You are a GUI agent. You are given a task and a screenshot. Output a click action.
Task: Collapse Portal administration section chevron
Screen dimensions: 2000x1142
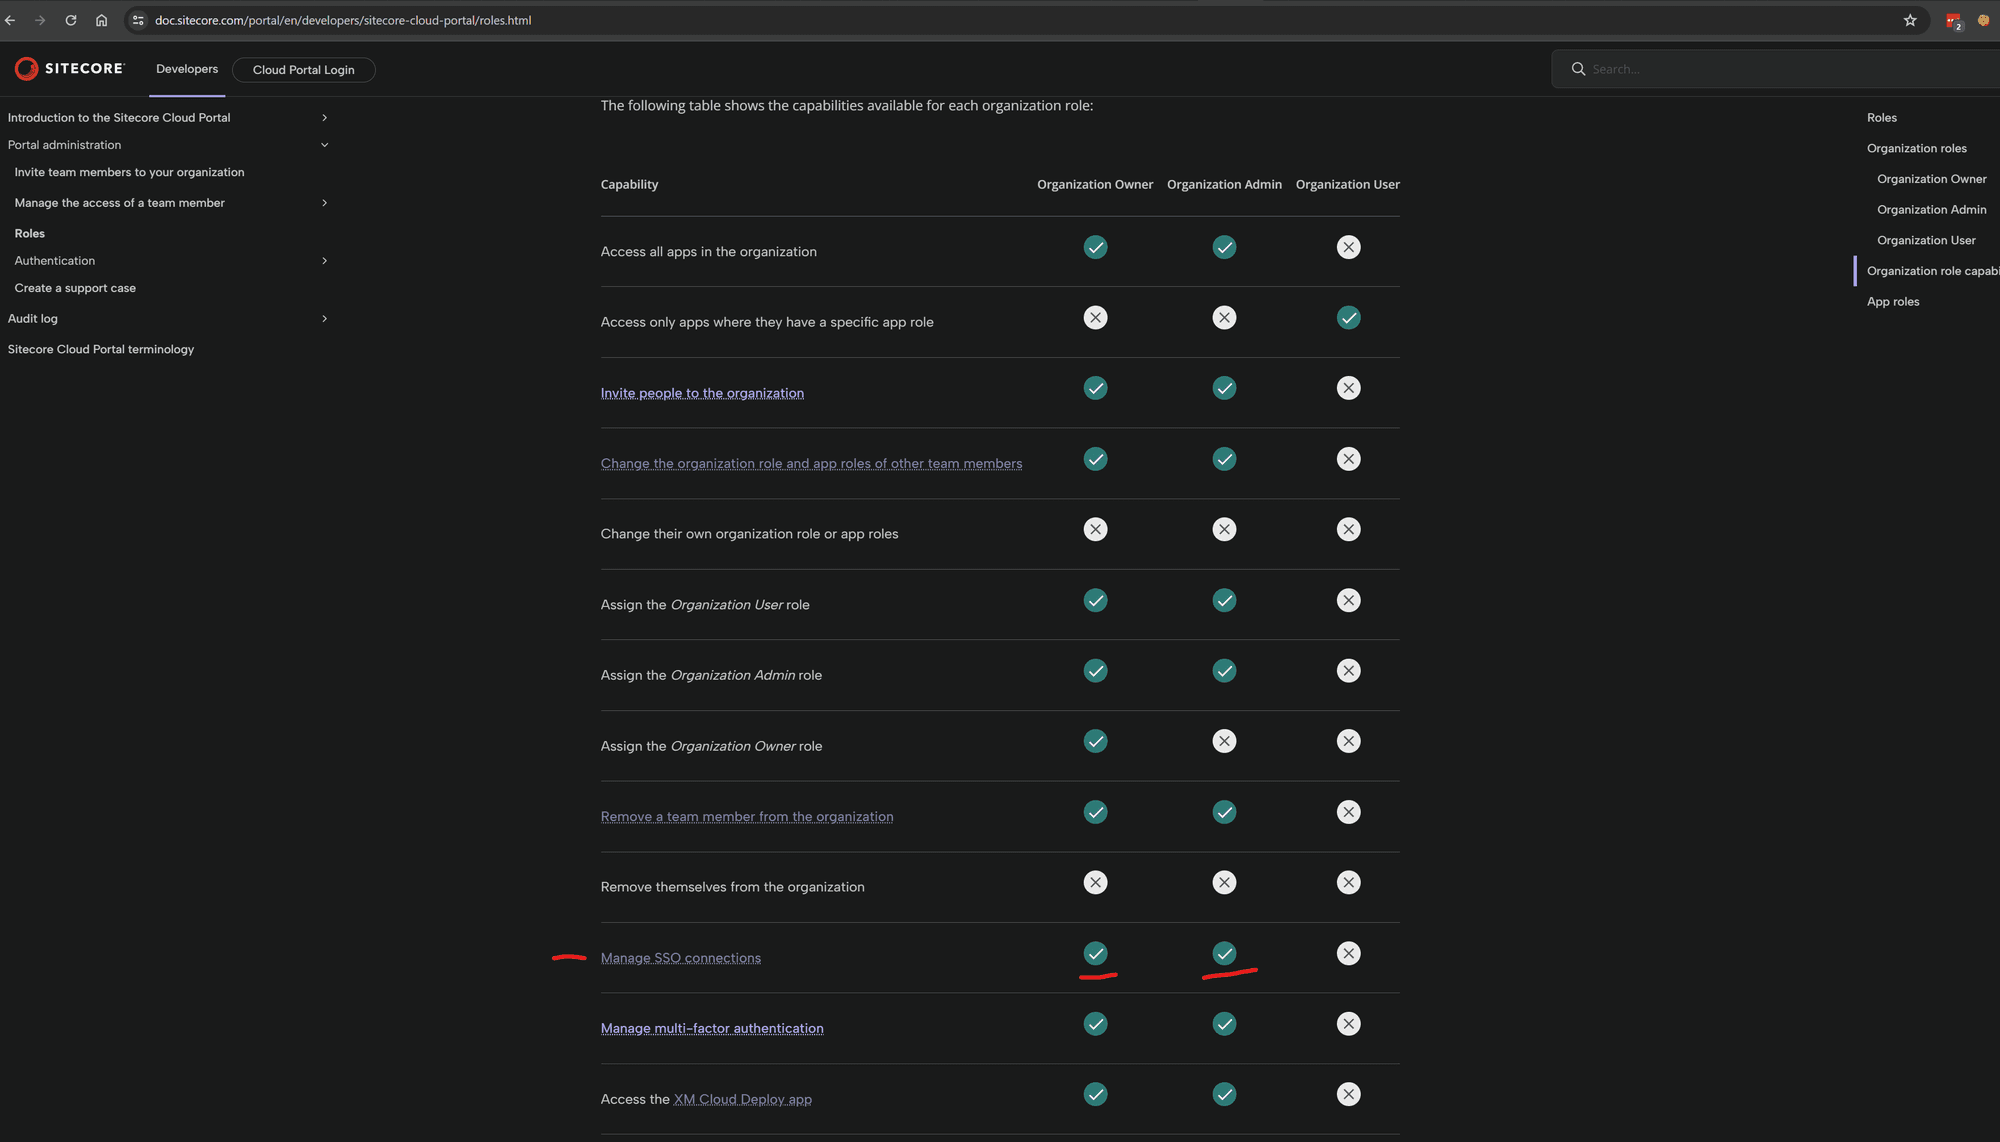(324, 145)
